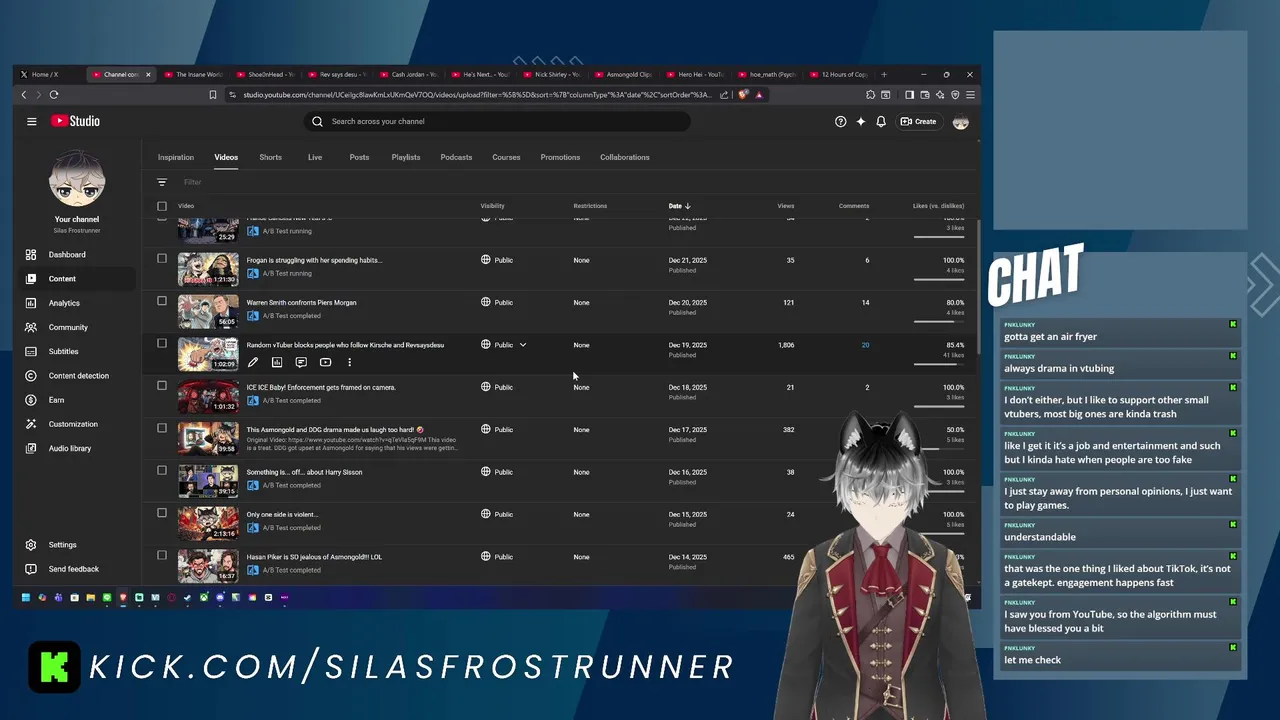Switch to the Playlists tab
The width and height of the screenshot is (1280, 720).
406,157
